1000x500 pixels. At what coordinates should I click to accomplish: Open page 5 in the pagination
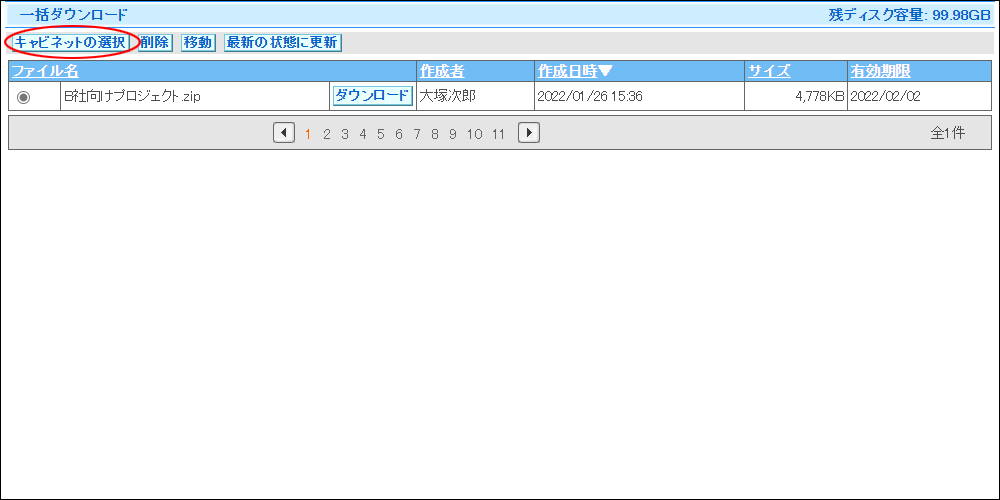(x=380, y=134)
